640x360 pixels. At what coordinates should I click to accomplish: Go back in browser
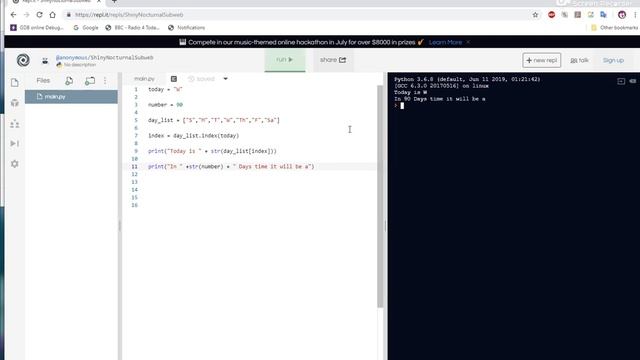tap(13, 15)
